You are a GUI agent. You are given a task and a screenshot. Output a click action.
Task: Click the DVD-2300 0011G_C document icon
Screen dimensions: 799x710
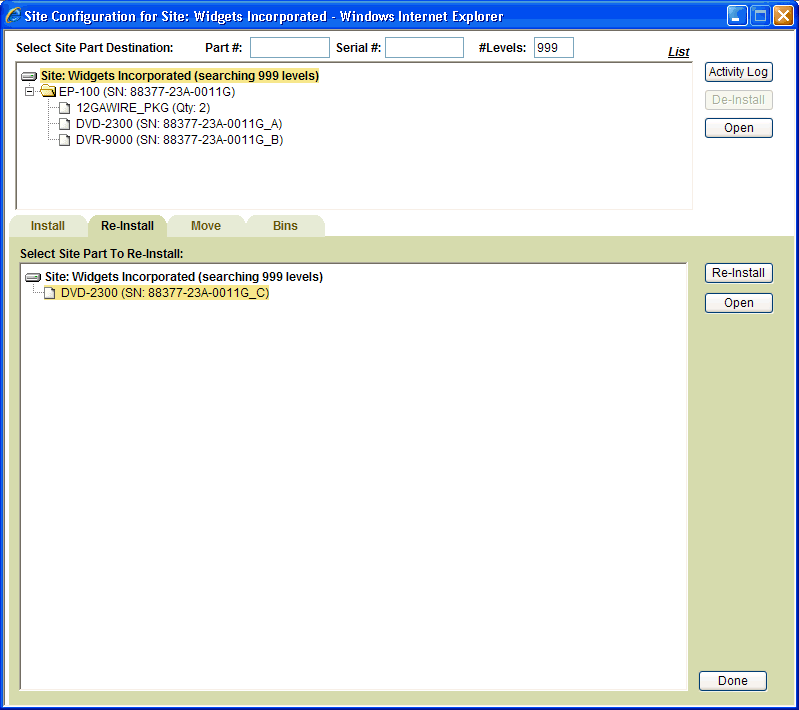[50, 293]
